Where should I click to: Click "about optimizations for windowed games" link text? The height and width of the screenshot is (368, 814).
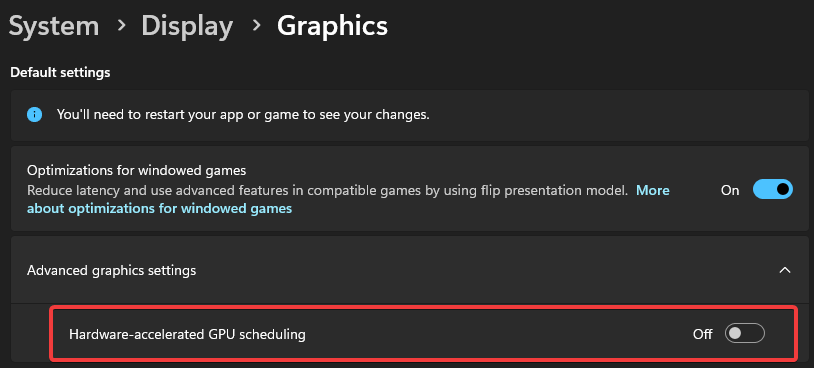(x=159, y=209)
